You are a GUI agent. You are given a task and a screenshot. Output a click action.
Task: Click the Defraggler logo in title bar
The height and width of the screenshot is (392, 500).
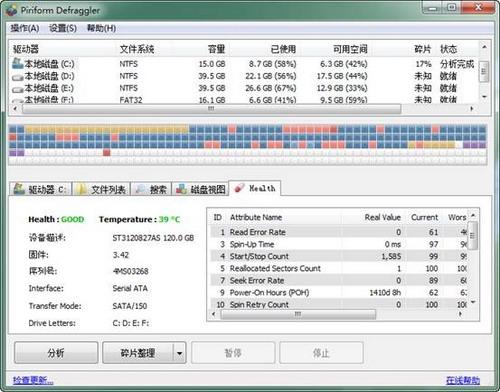(x=11, y=10)
